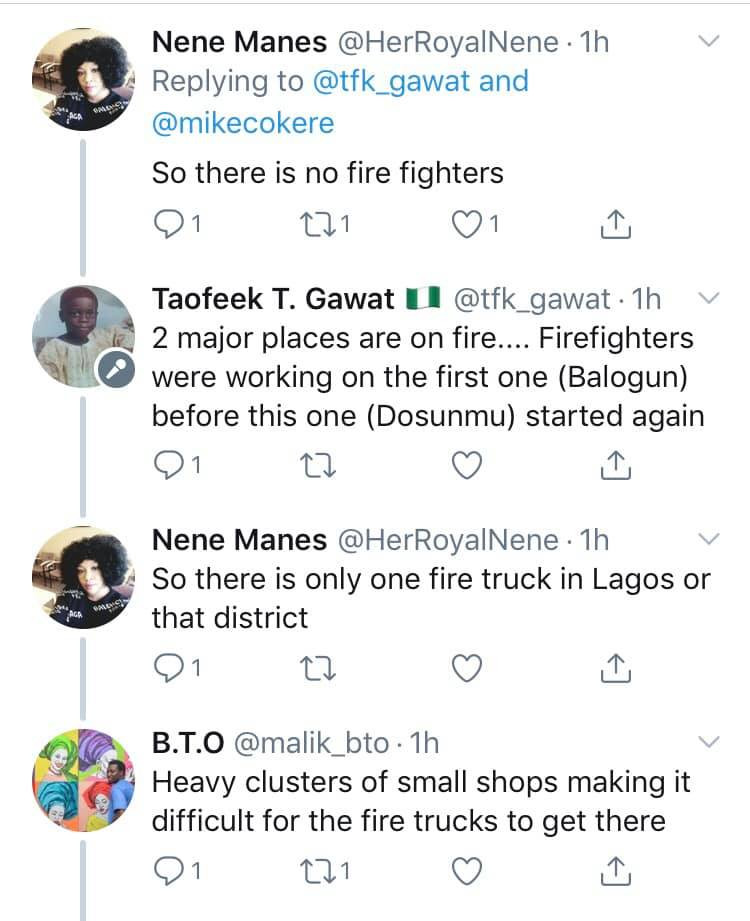Reply to the 'only one fire truck' tweet
750x921 pixels.
(x=168, y=668)
